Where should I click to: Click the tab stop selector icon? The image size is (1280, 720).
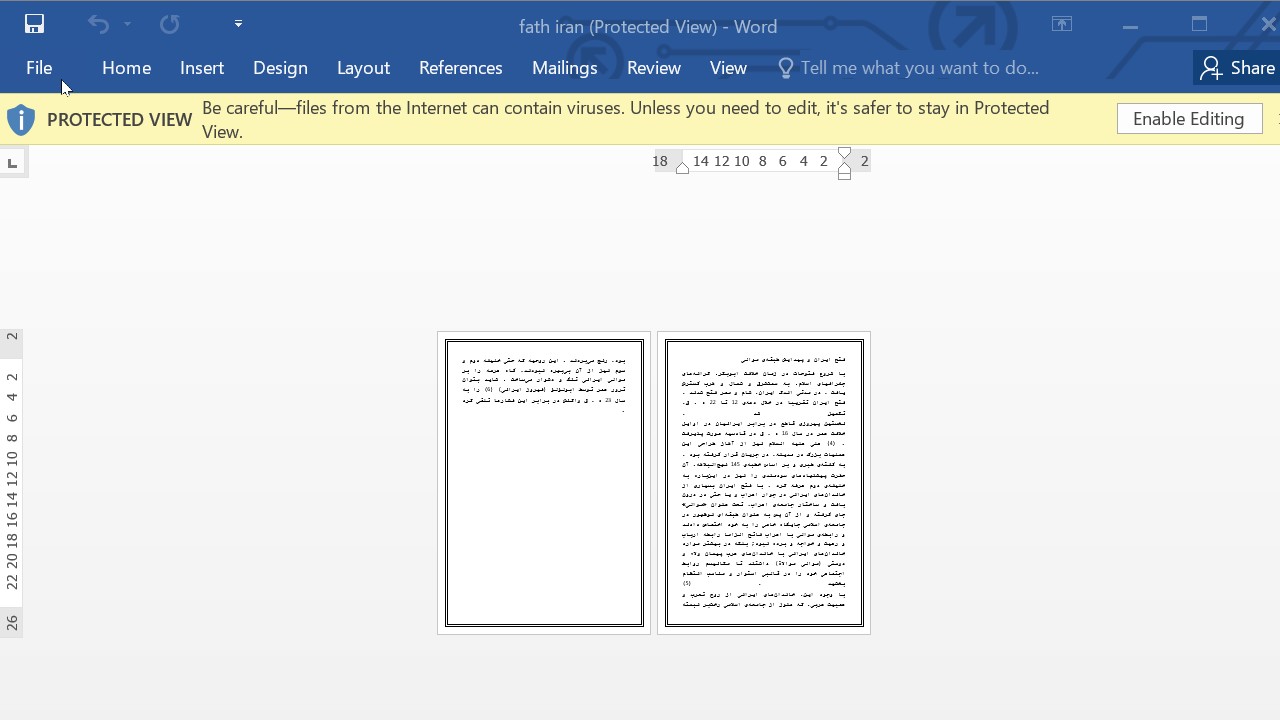[x=12, y=162]
